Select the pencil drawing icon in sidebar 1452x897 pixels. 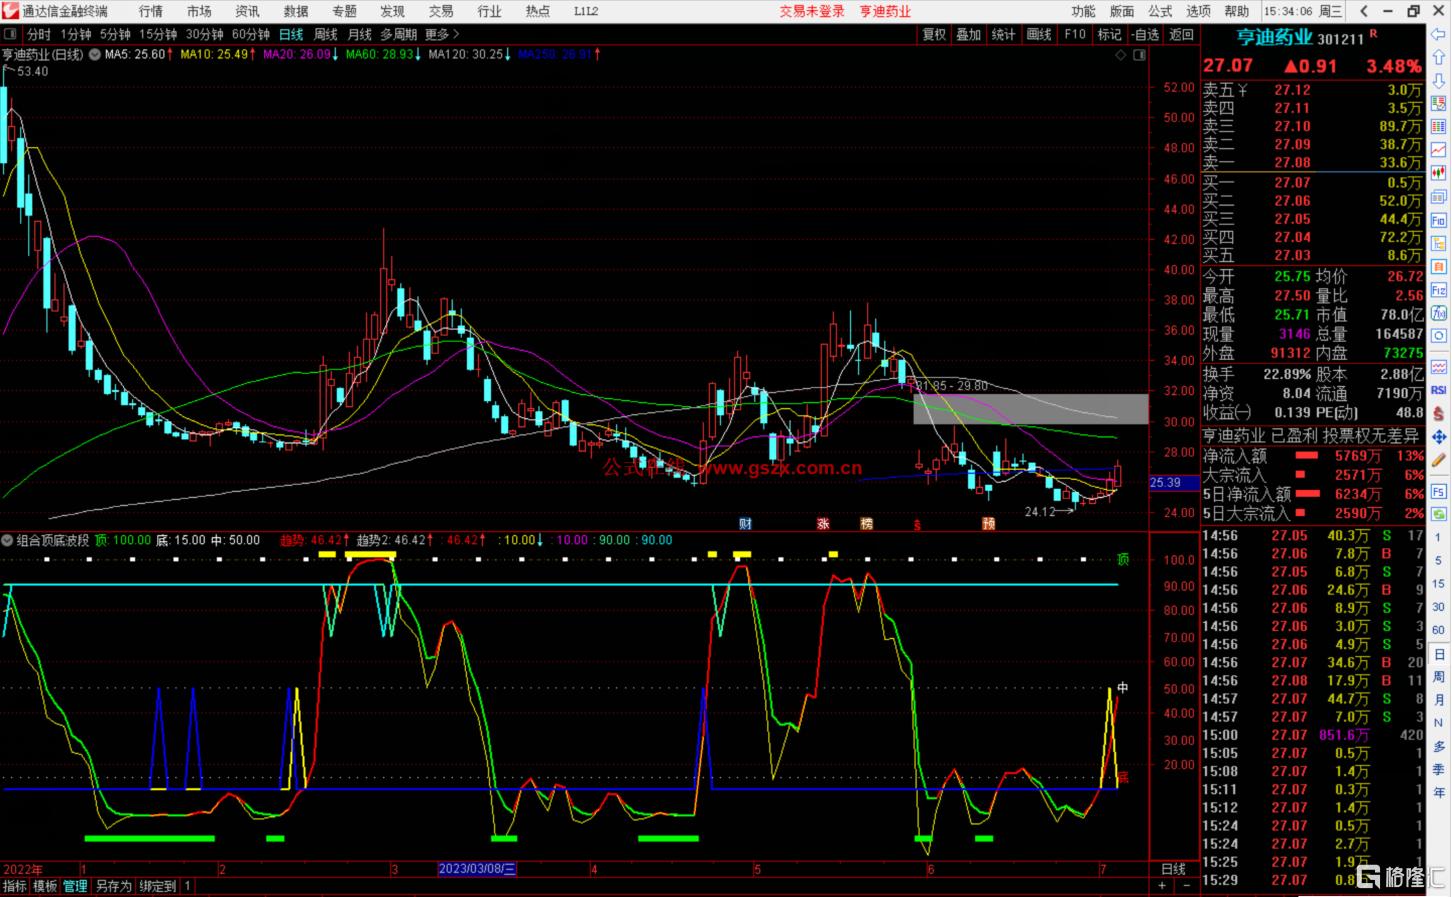tap(1438, 460)
